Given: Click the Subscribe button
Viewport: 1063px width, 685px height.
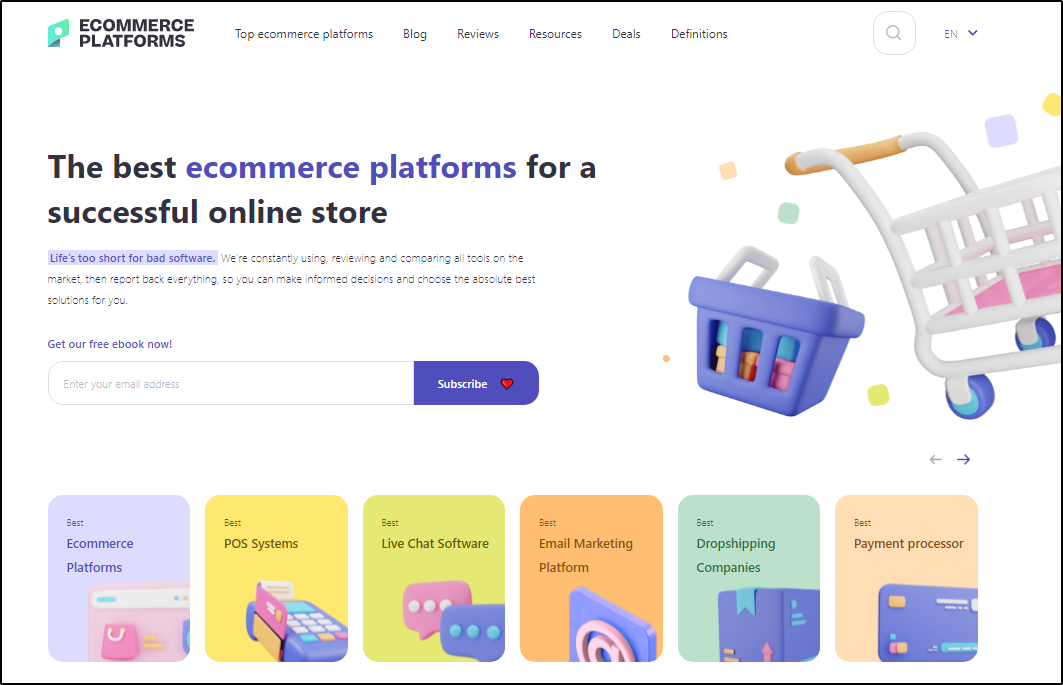Looking at the screenshot, I should pos(476,383).
